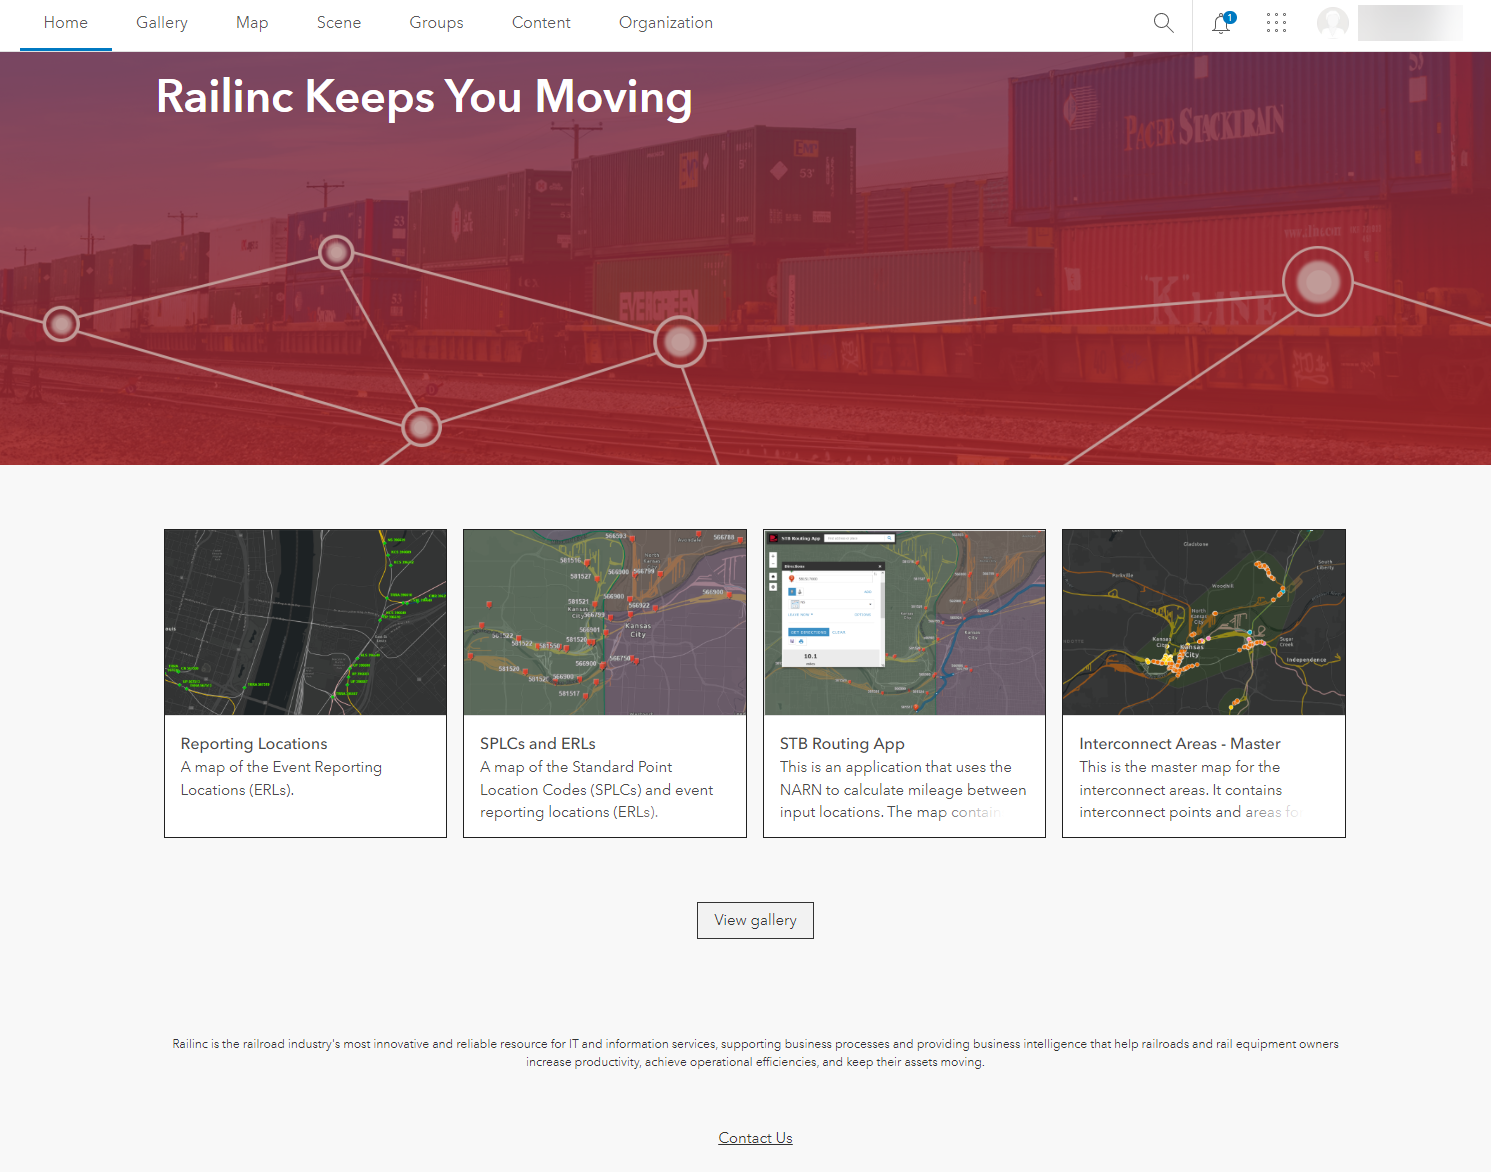Go to the Home tab

(66, 23)
